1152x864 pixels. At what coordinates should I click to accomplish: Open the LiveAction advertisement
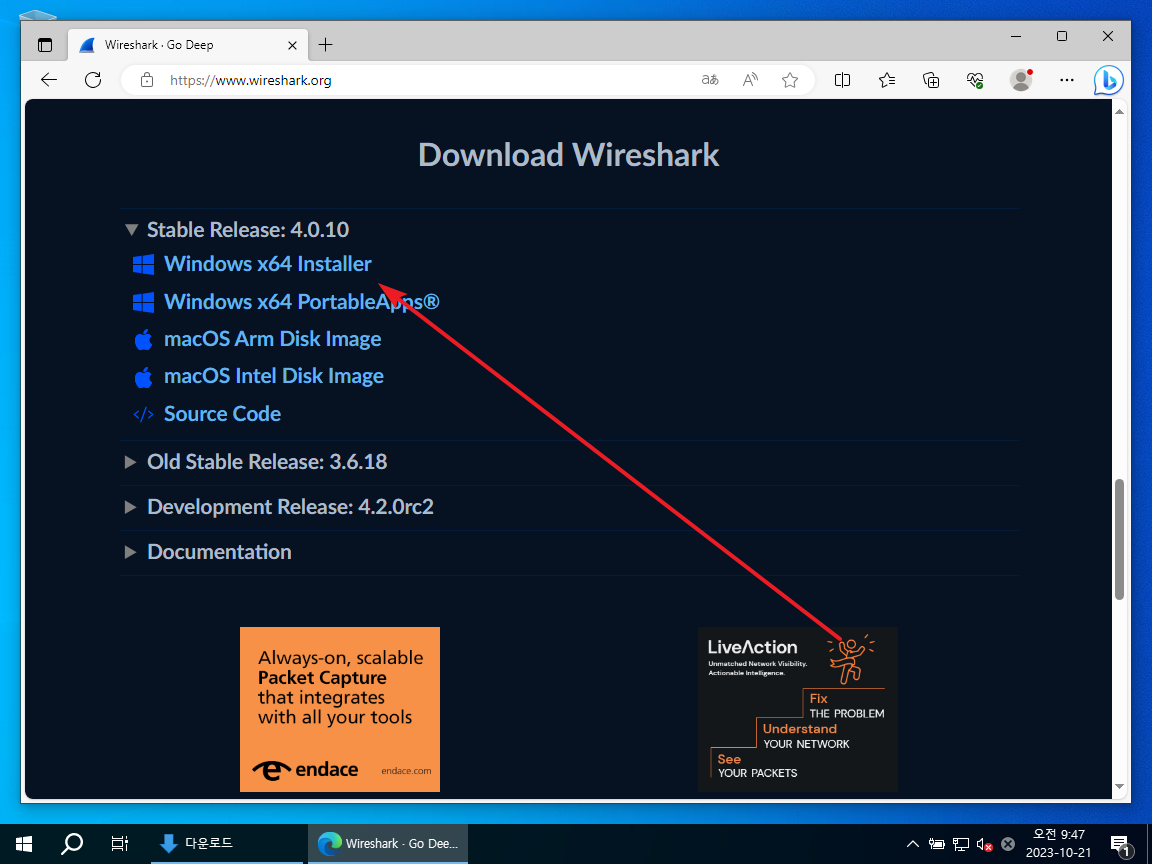[x=798, y=710]
